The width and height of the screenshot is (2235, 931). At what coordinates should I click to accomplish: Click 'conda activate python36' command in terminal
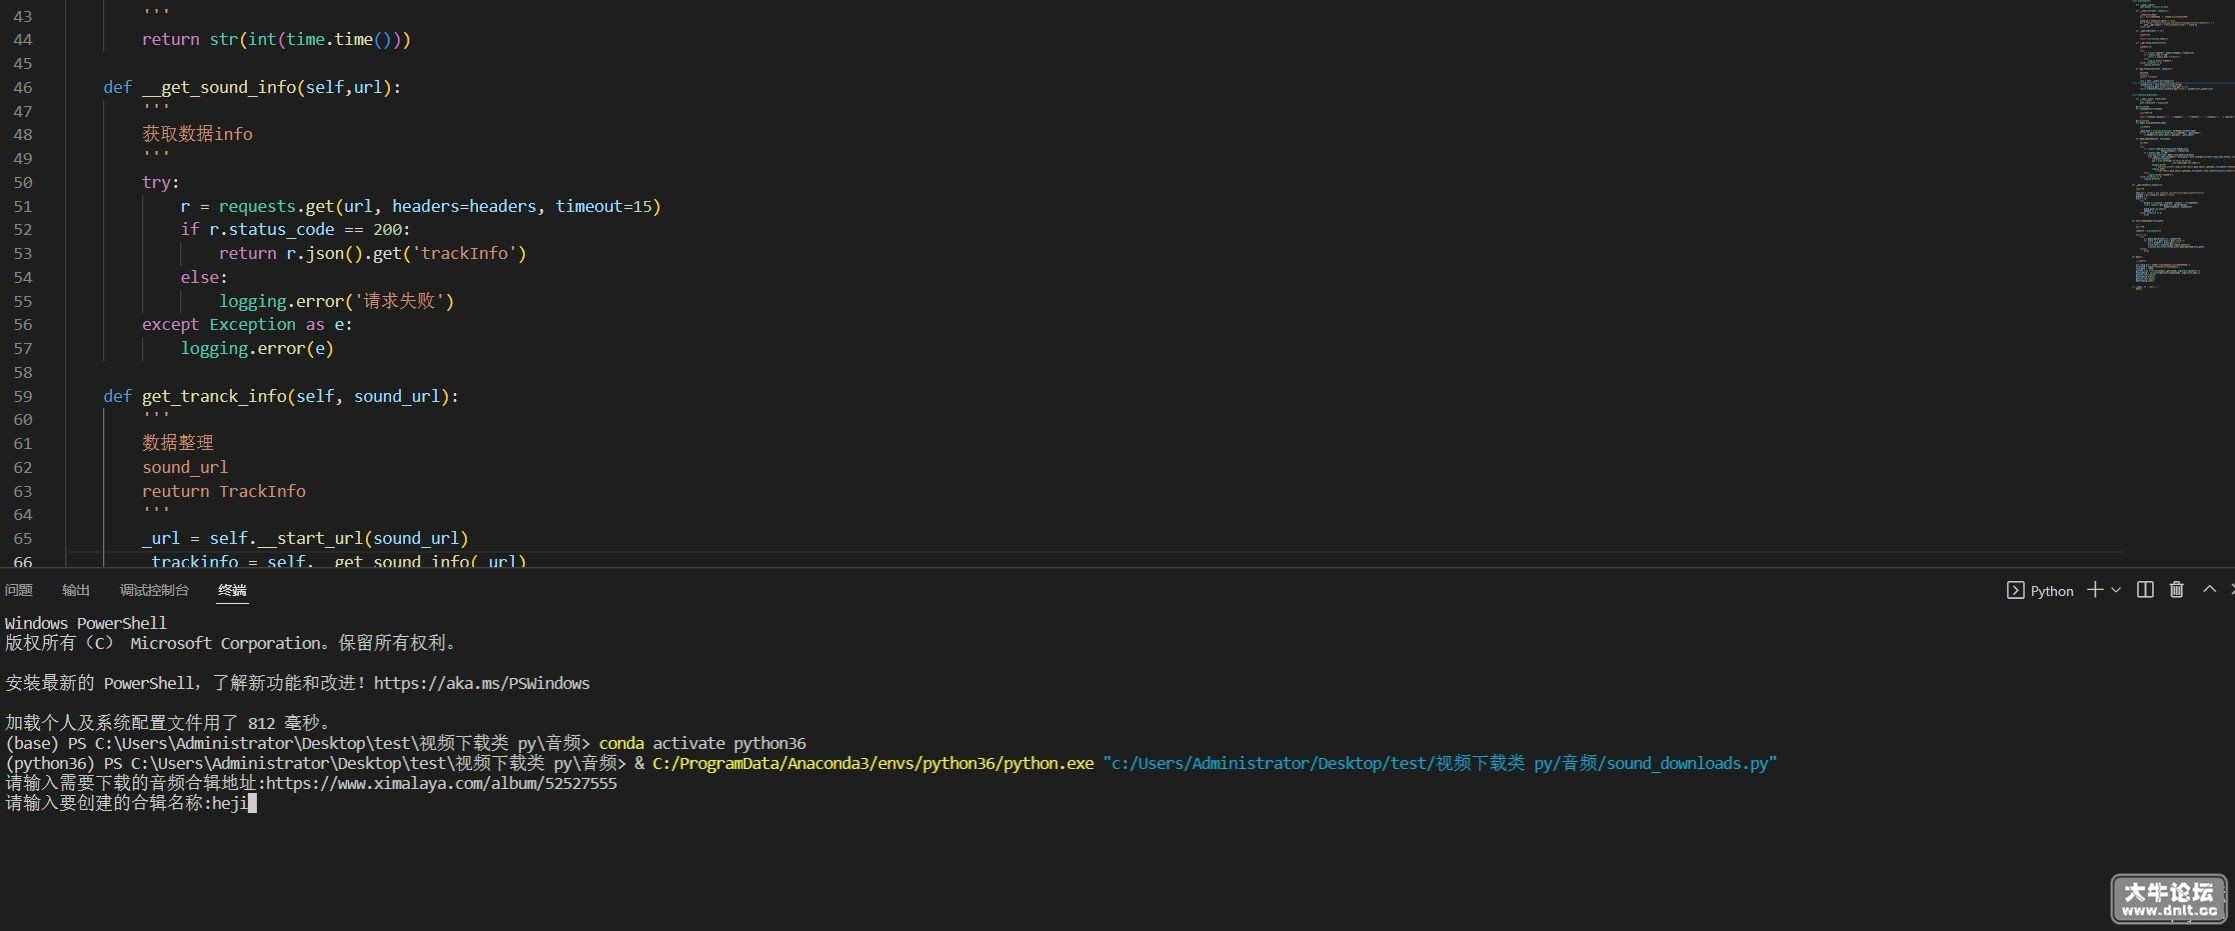(x=702, y=744)
